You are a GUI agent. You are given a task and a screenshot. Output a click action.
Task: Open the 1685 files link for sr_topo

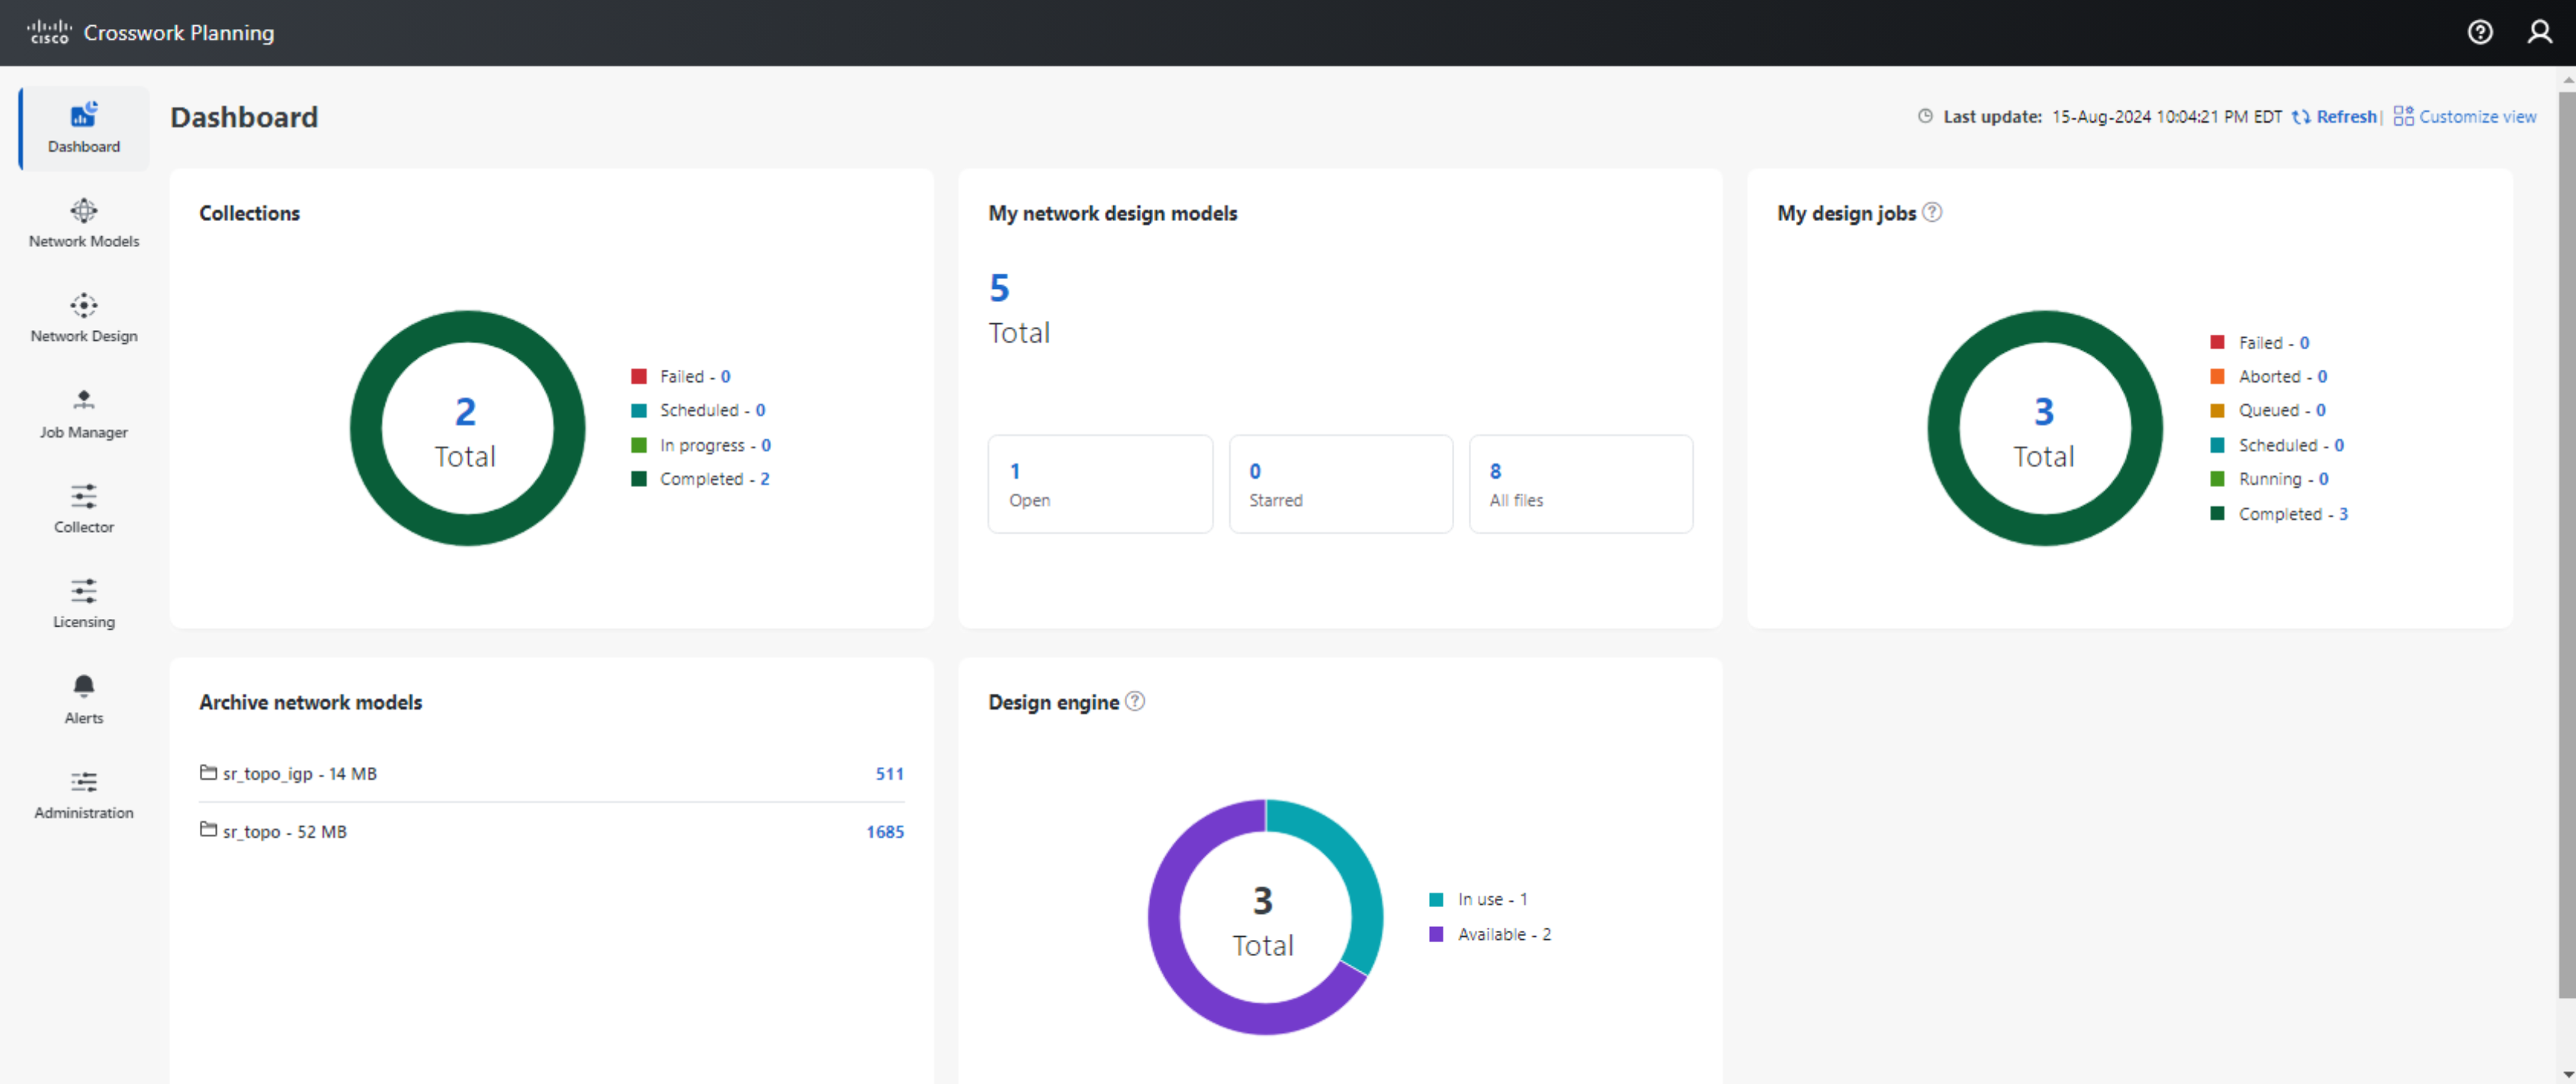[884, 831]
